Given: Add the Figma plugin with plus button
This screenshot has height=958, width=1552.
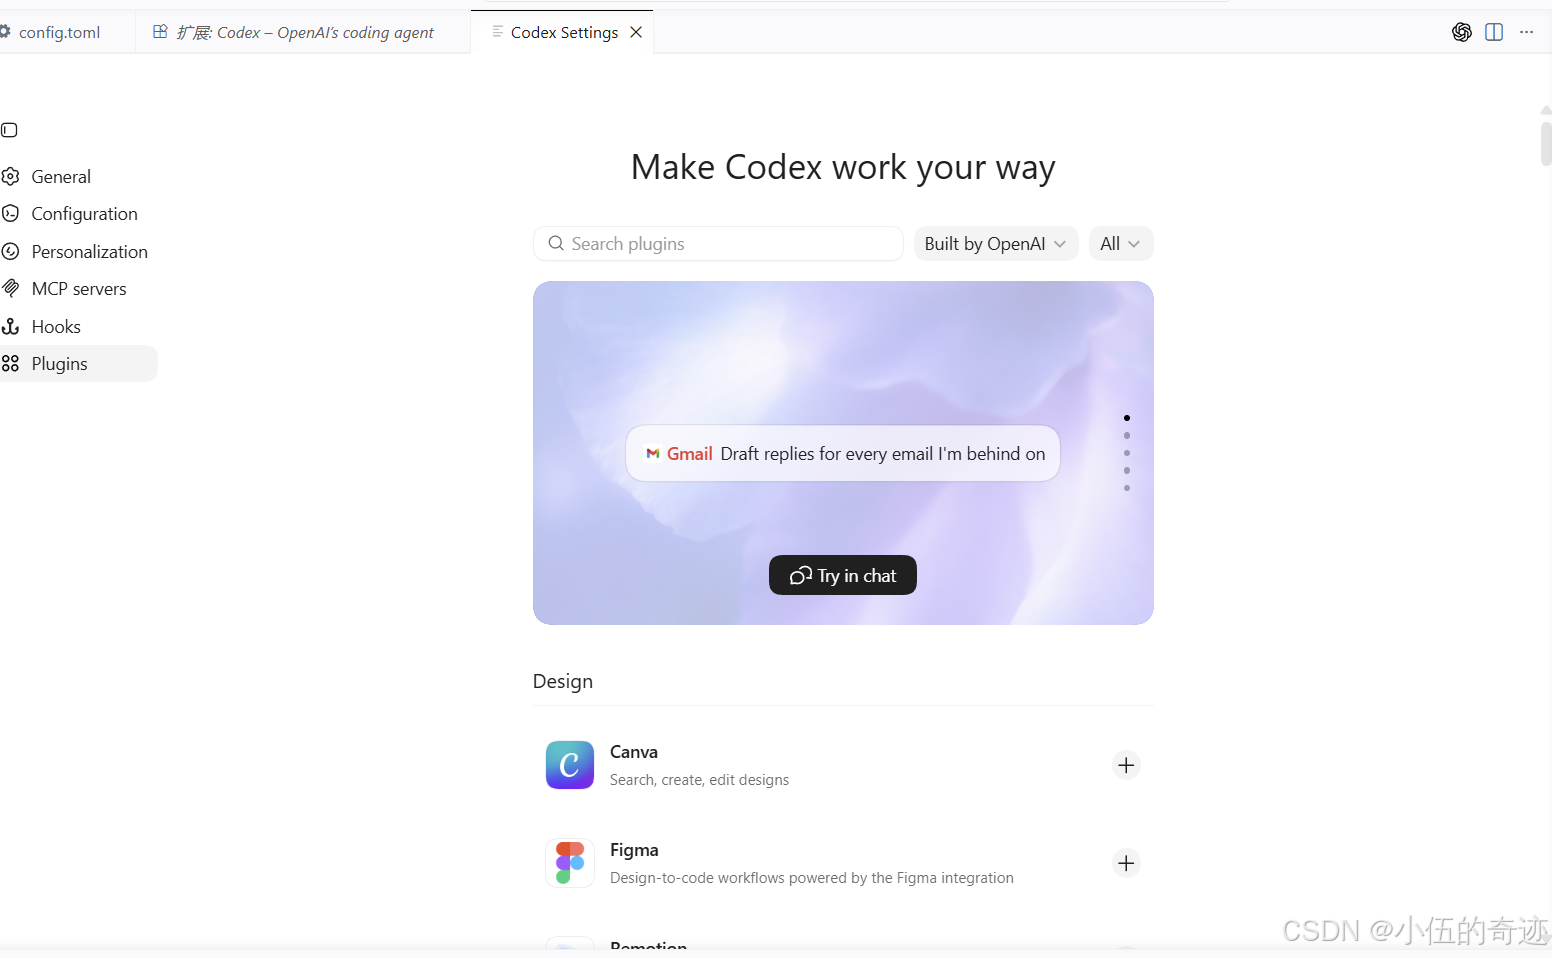Looking at the screenshot, I should 1126,863.
